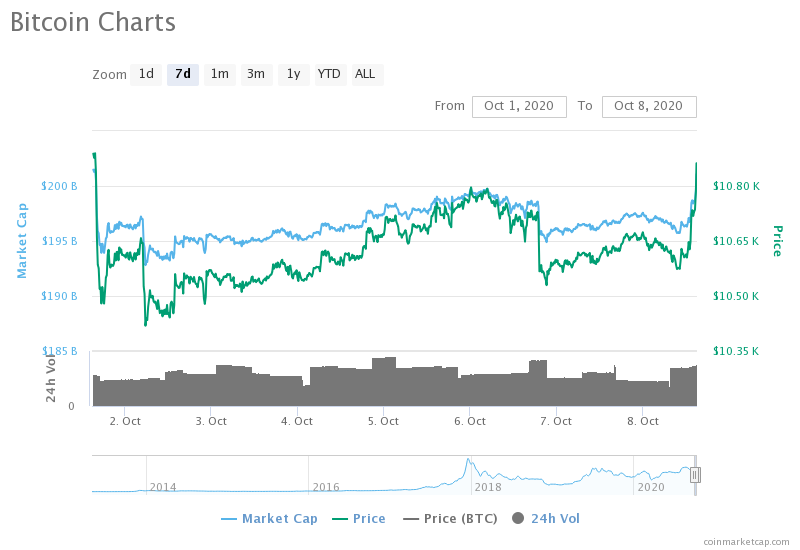
Task: Switch zoom to 1y
Action: coord(293,74)
